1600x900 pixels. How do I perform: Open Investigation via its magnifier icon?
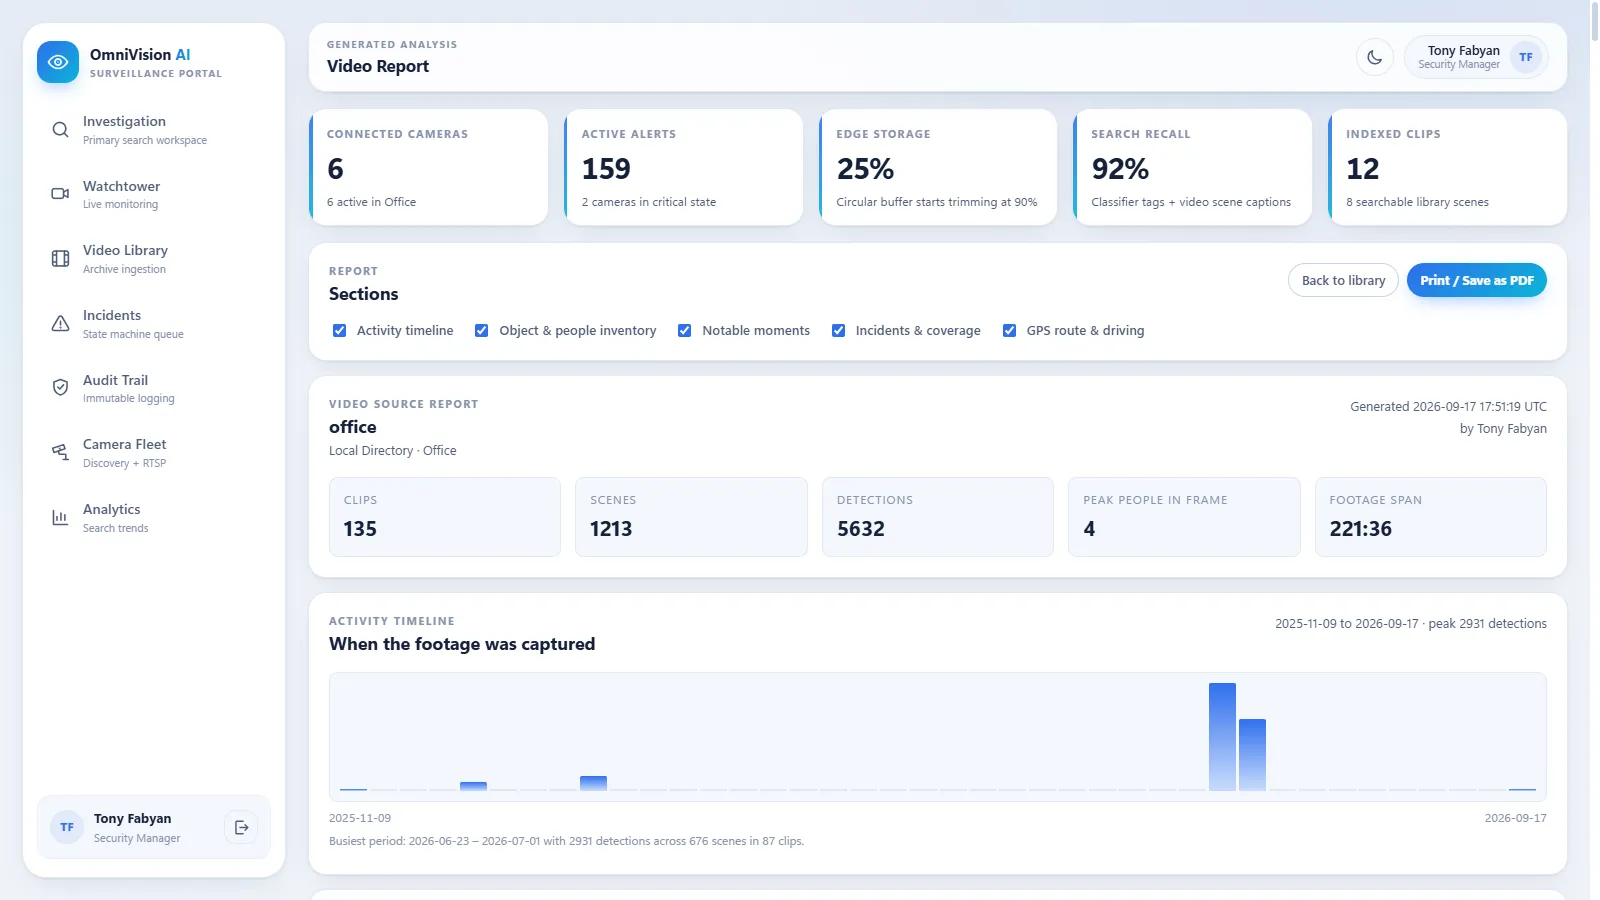coord(60,130)
